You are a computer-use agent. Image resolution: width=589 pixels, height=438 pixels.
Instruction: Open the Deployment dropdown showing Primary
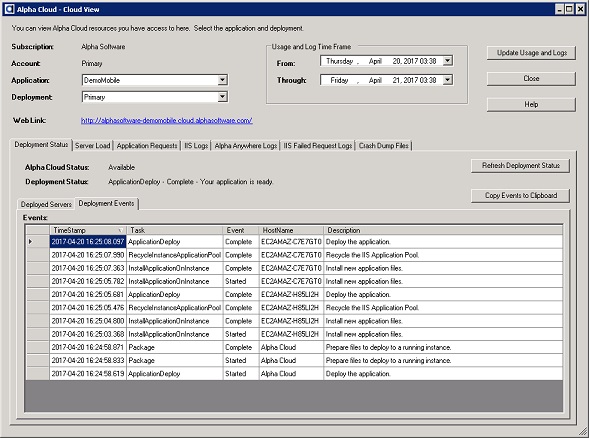tap(222, 97)
